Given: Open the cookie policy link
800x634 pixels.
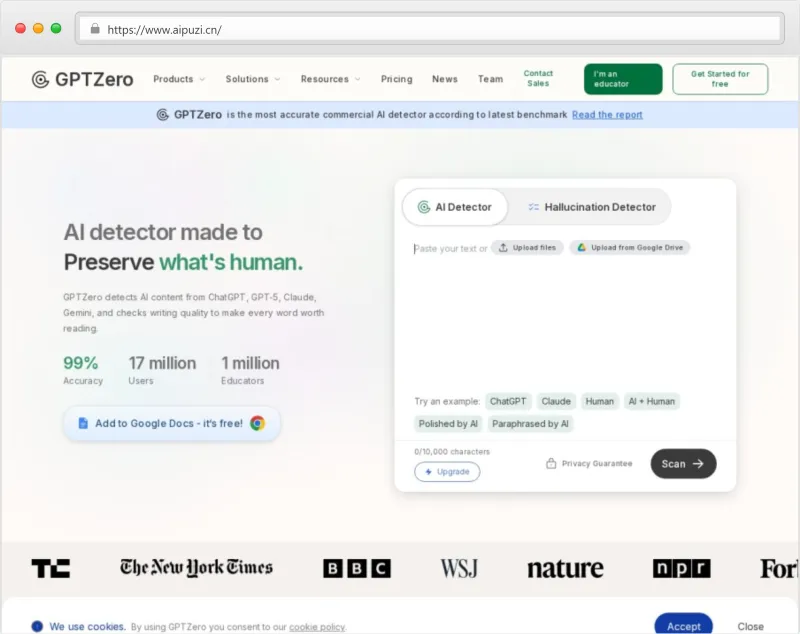Looking at the screenshot, I should point(317,627).
